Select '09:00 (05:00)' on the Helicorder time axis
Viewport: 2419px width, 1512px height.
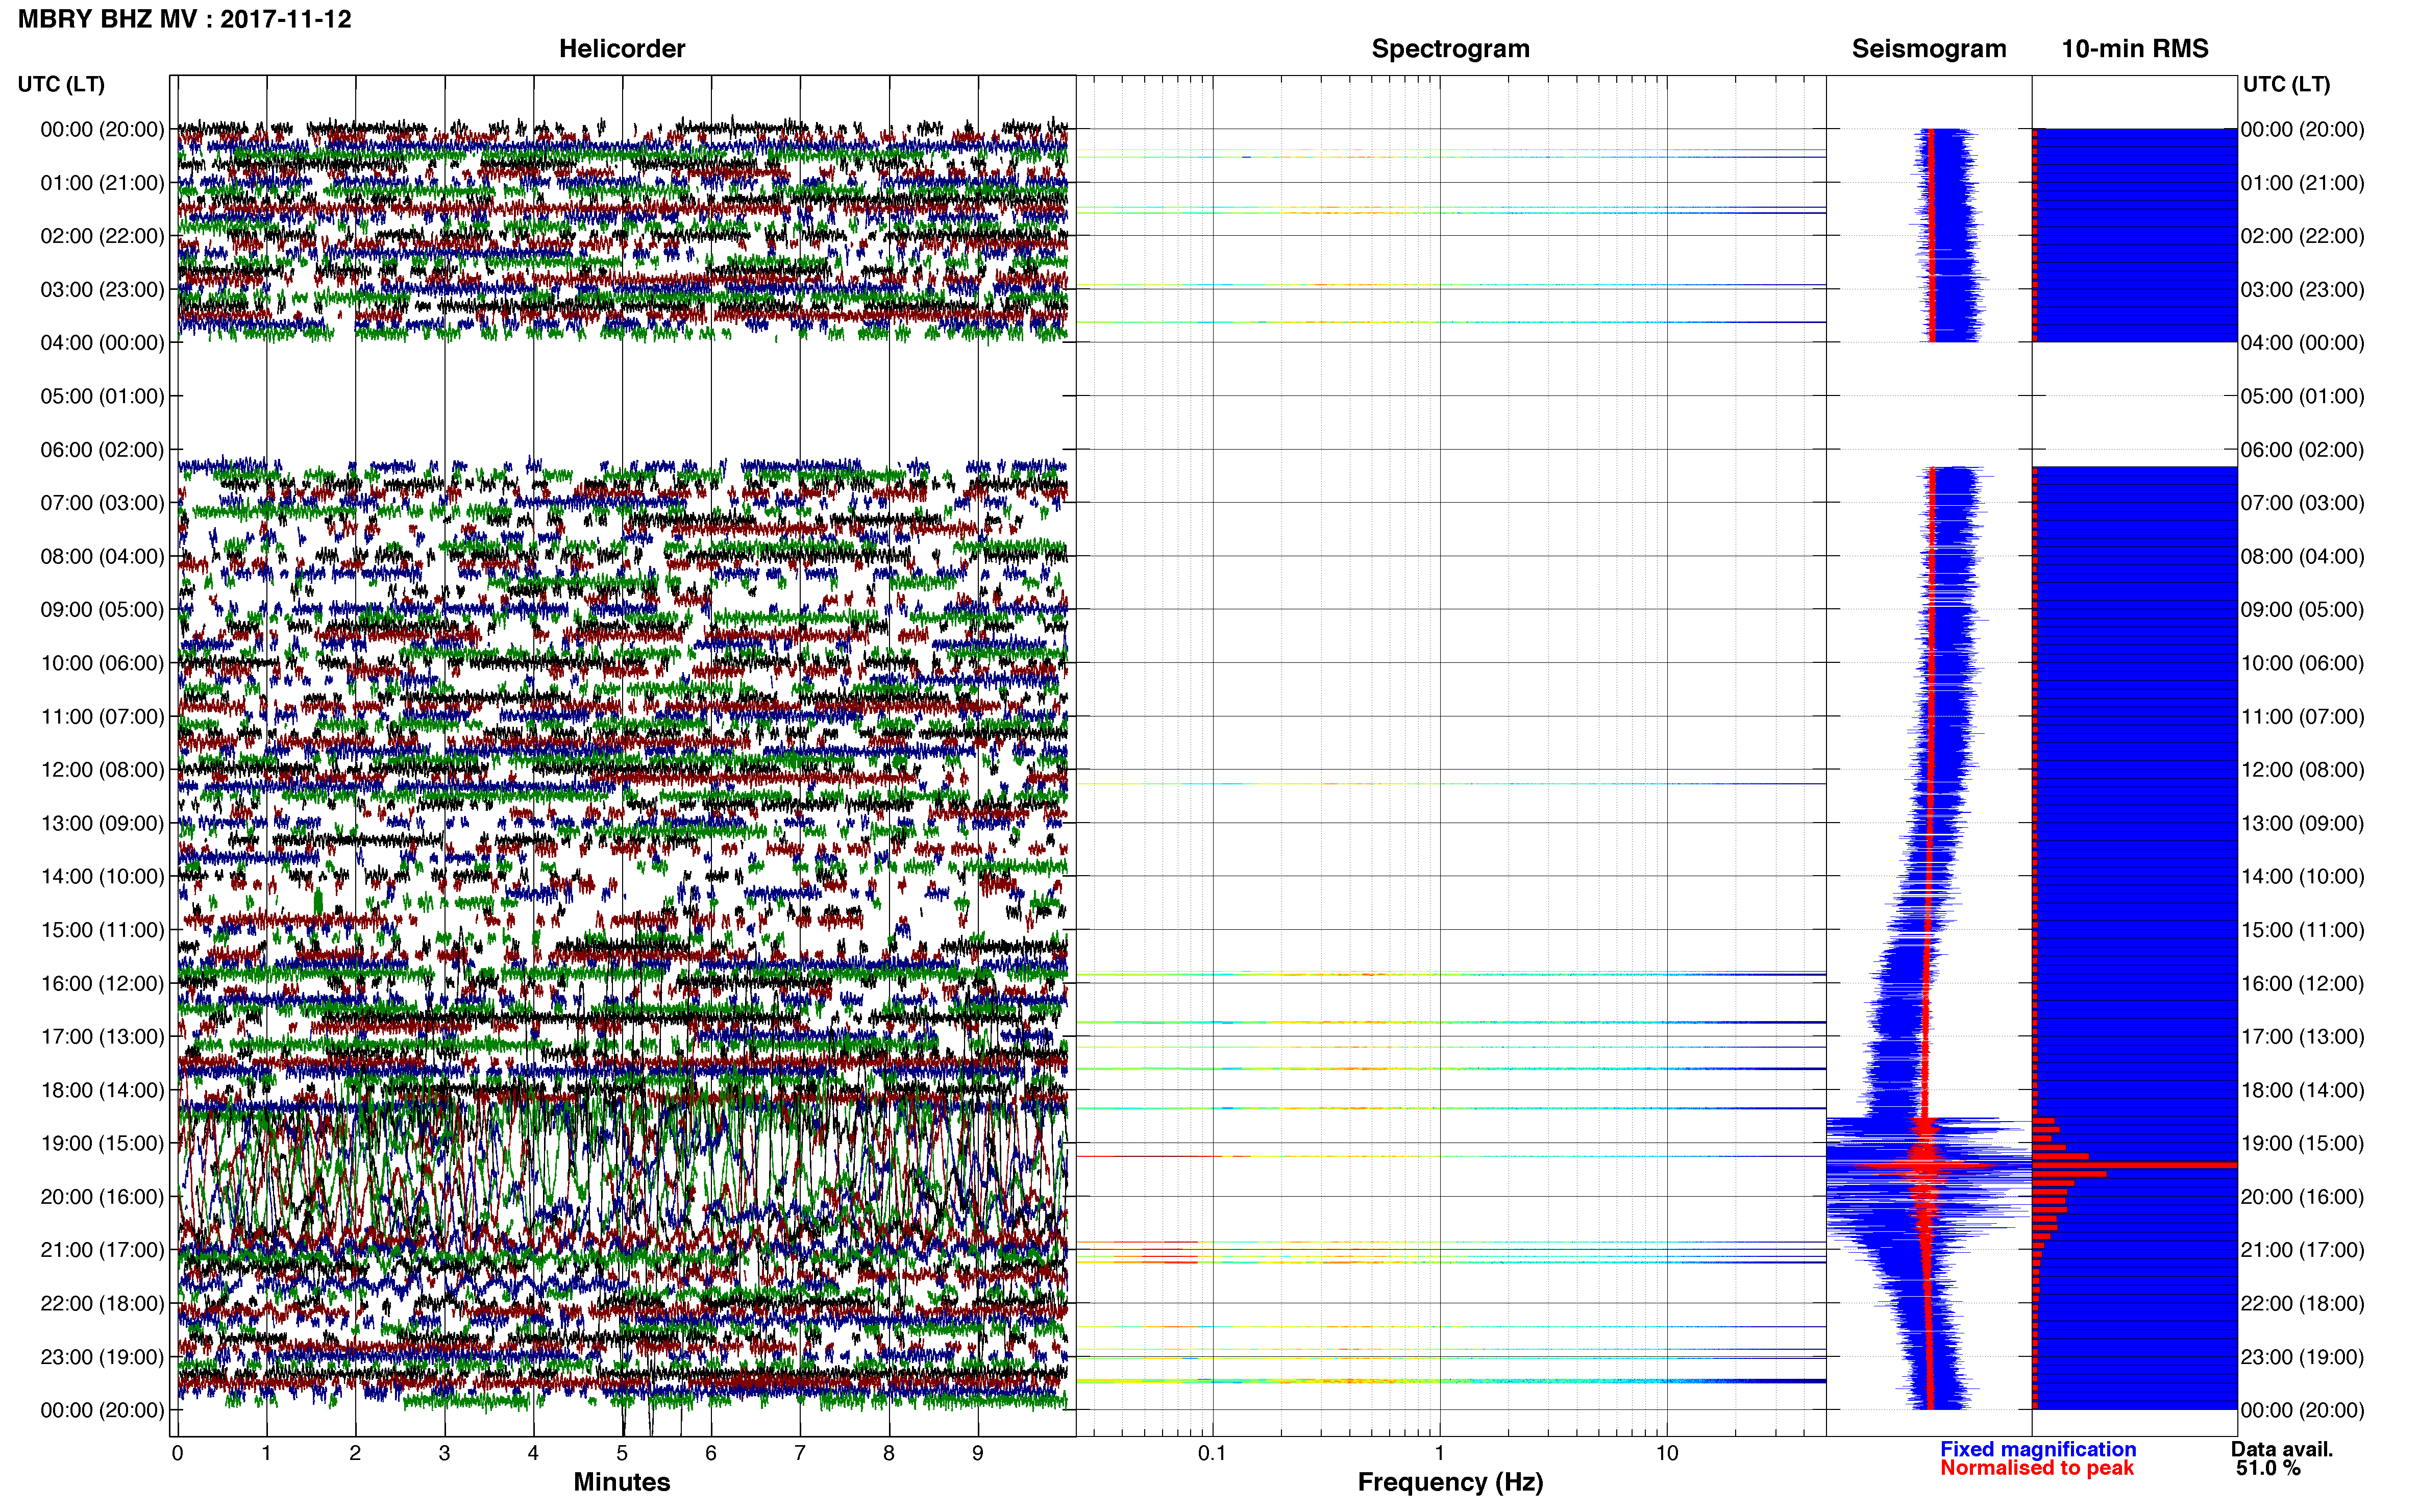(x=102, y=610)
